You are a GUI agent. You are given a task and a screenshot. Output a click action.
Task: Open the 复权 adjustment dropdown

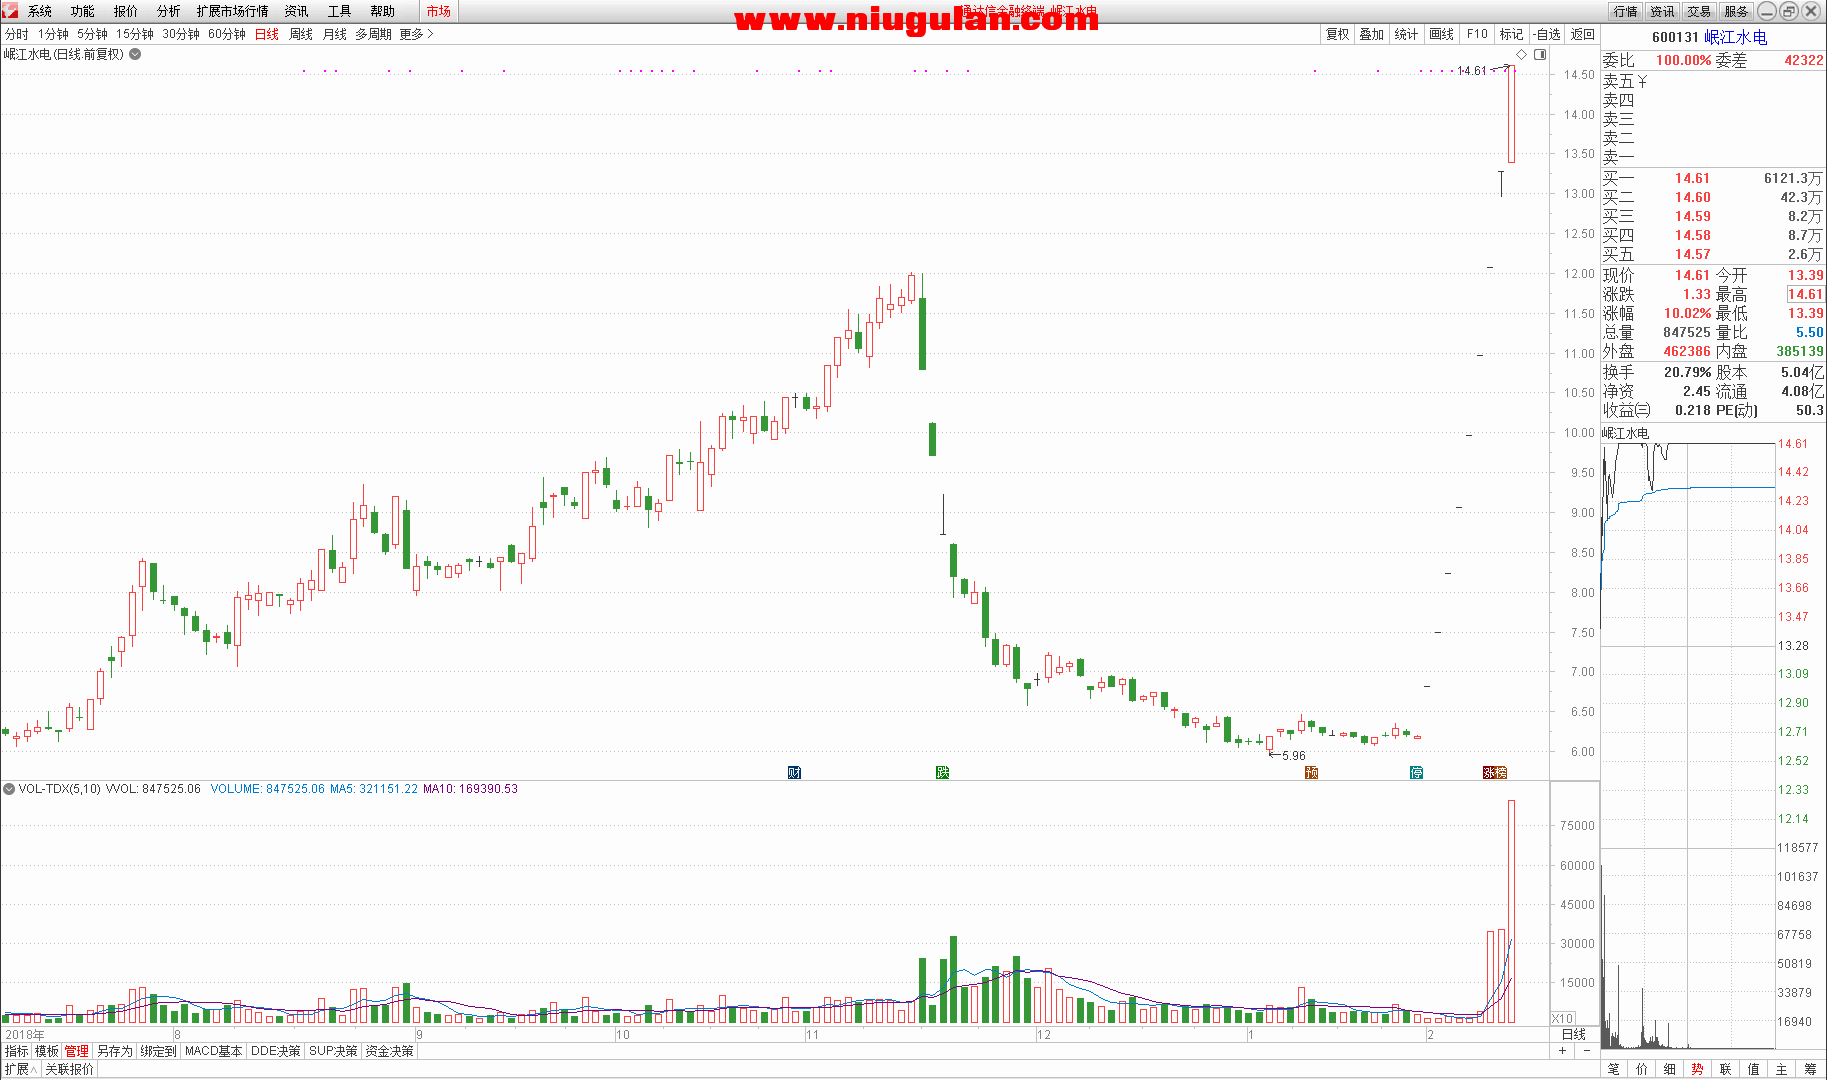[1338, 34]
